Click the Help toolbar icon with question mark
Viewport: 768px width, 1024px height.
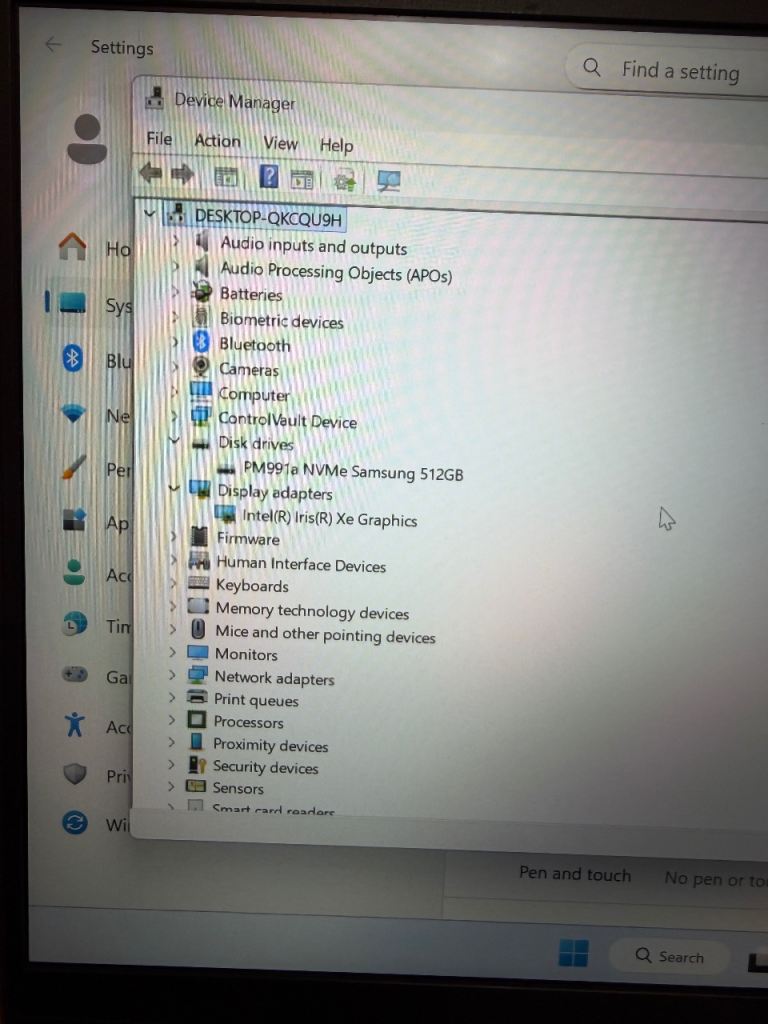pyautogui.click(x=269, y=177)
